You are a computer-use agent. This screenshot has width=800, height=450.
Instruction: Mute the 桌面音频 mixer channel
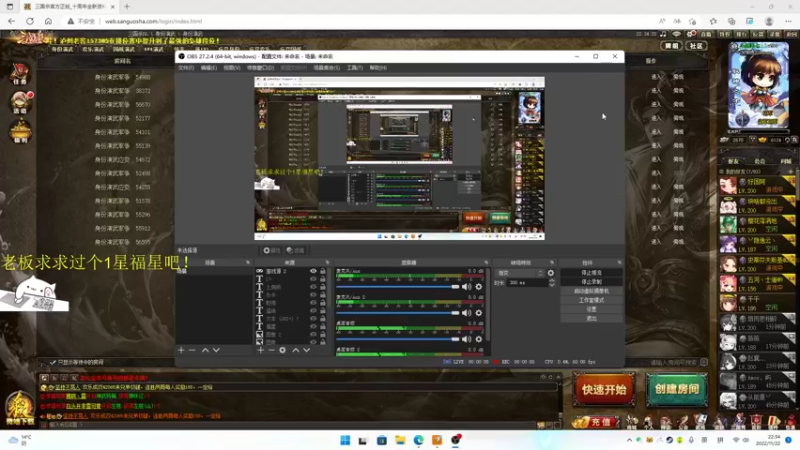point(466,339)
